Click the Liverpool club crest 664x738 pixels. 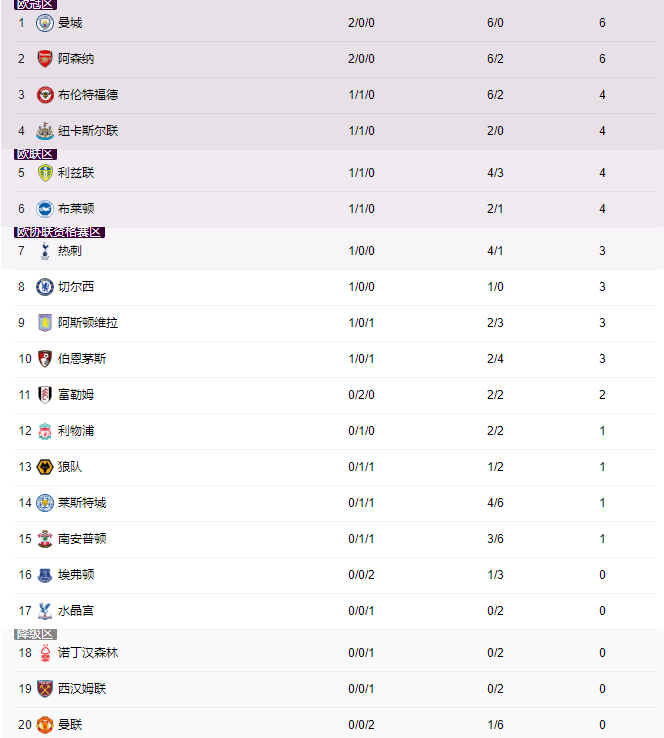(x=45, y=431)
